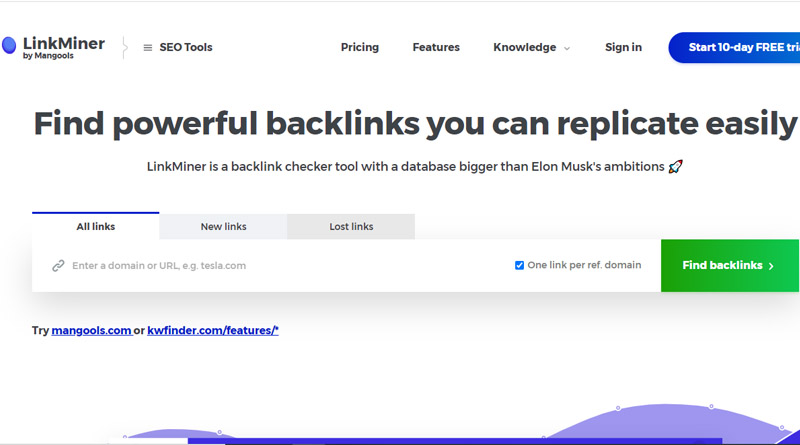
Task: Go to Features in the navigation
Action: (436, 47)
